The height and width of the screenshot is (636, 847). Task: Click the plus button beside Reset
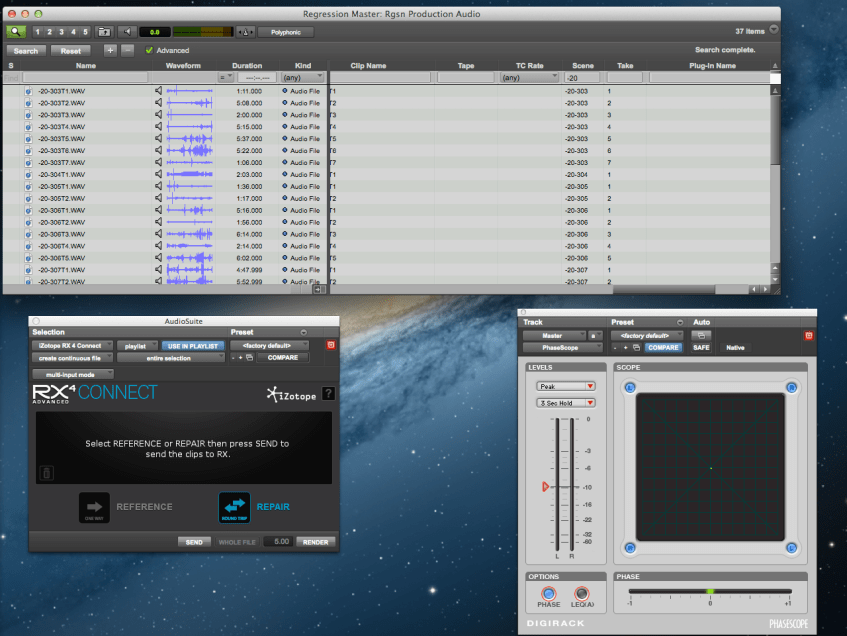tap(110, 50)
